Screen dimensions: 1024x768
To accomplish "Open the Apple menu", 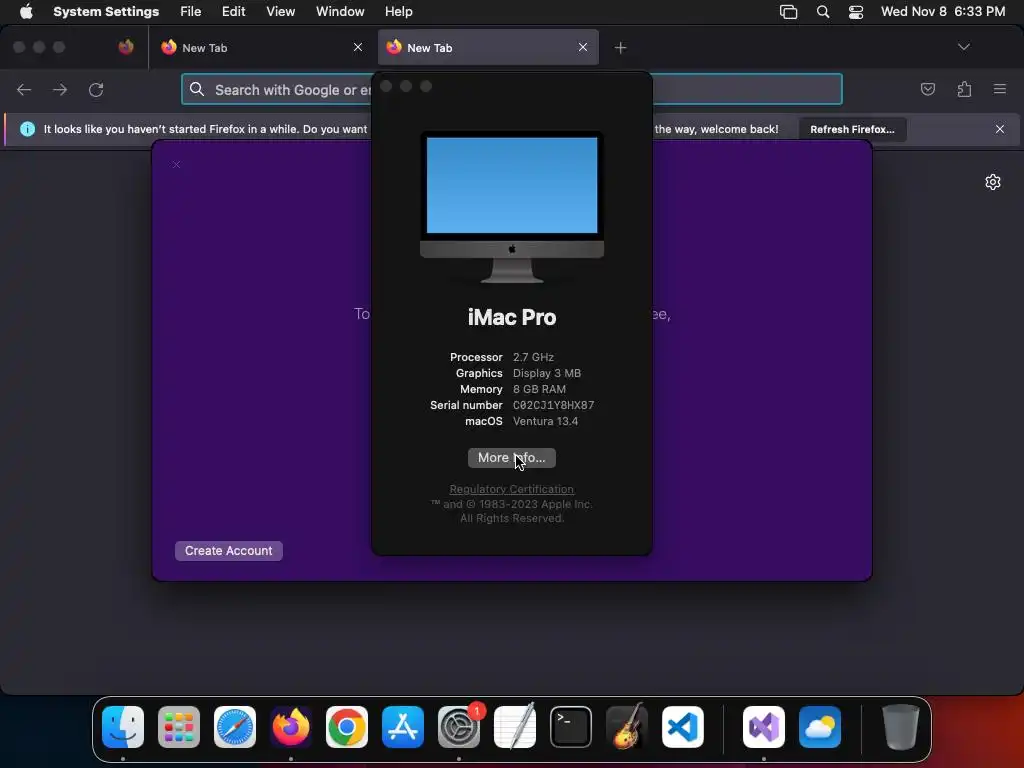I will coord(26,11).
